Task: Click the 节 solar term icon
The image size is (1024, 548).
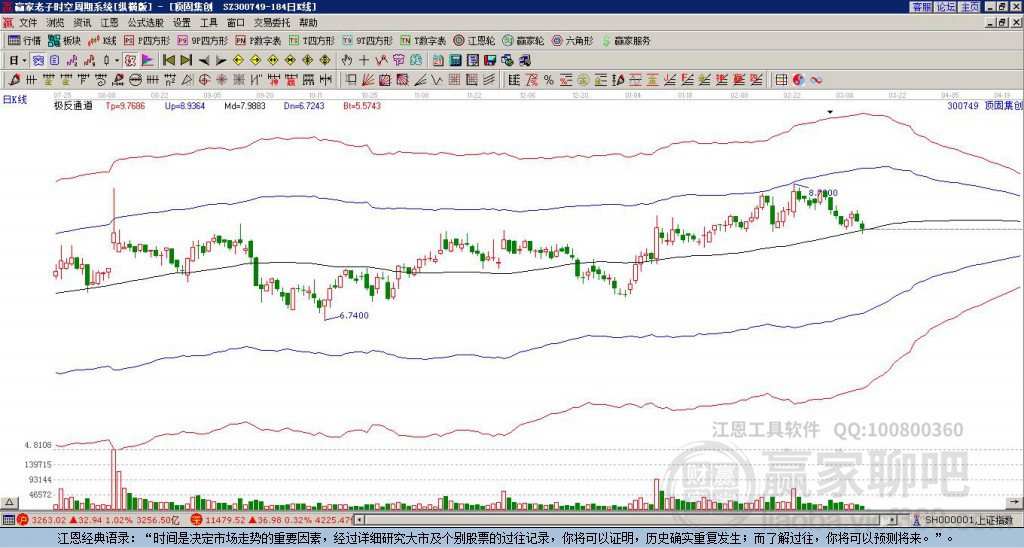Action: click(x=398, y=61)
